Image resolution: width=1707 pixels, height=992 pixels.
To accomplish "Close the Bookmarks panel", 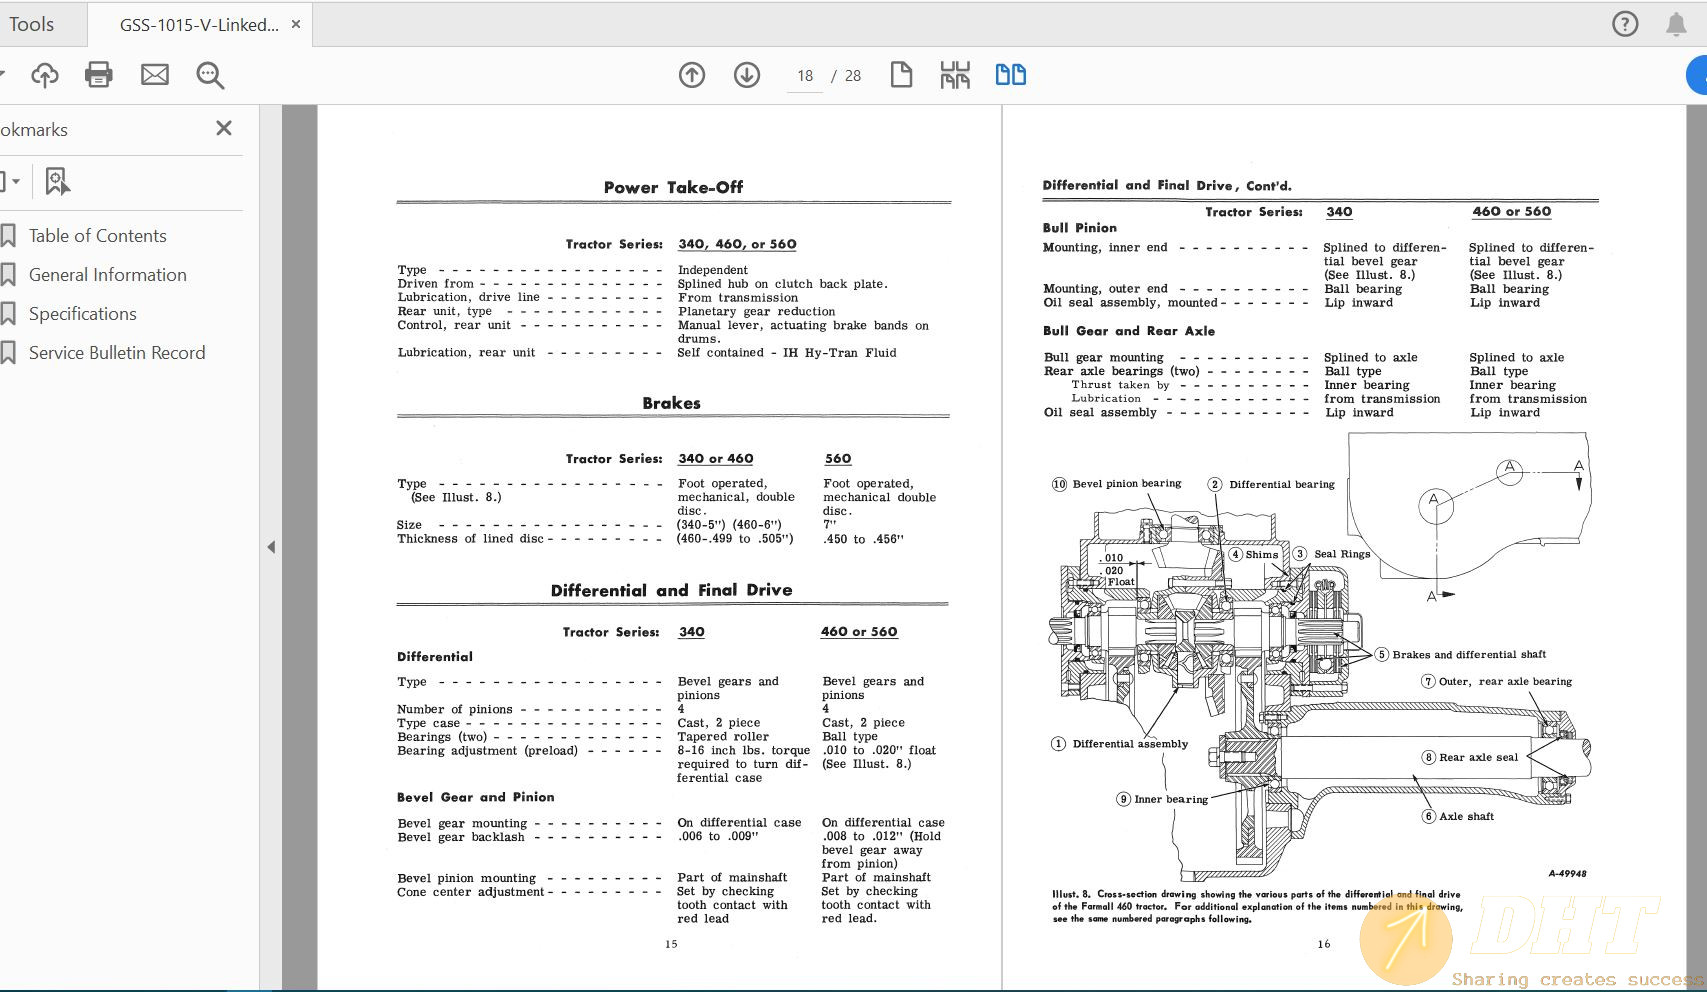I will (x=224, y=128).
